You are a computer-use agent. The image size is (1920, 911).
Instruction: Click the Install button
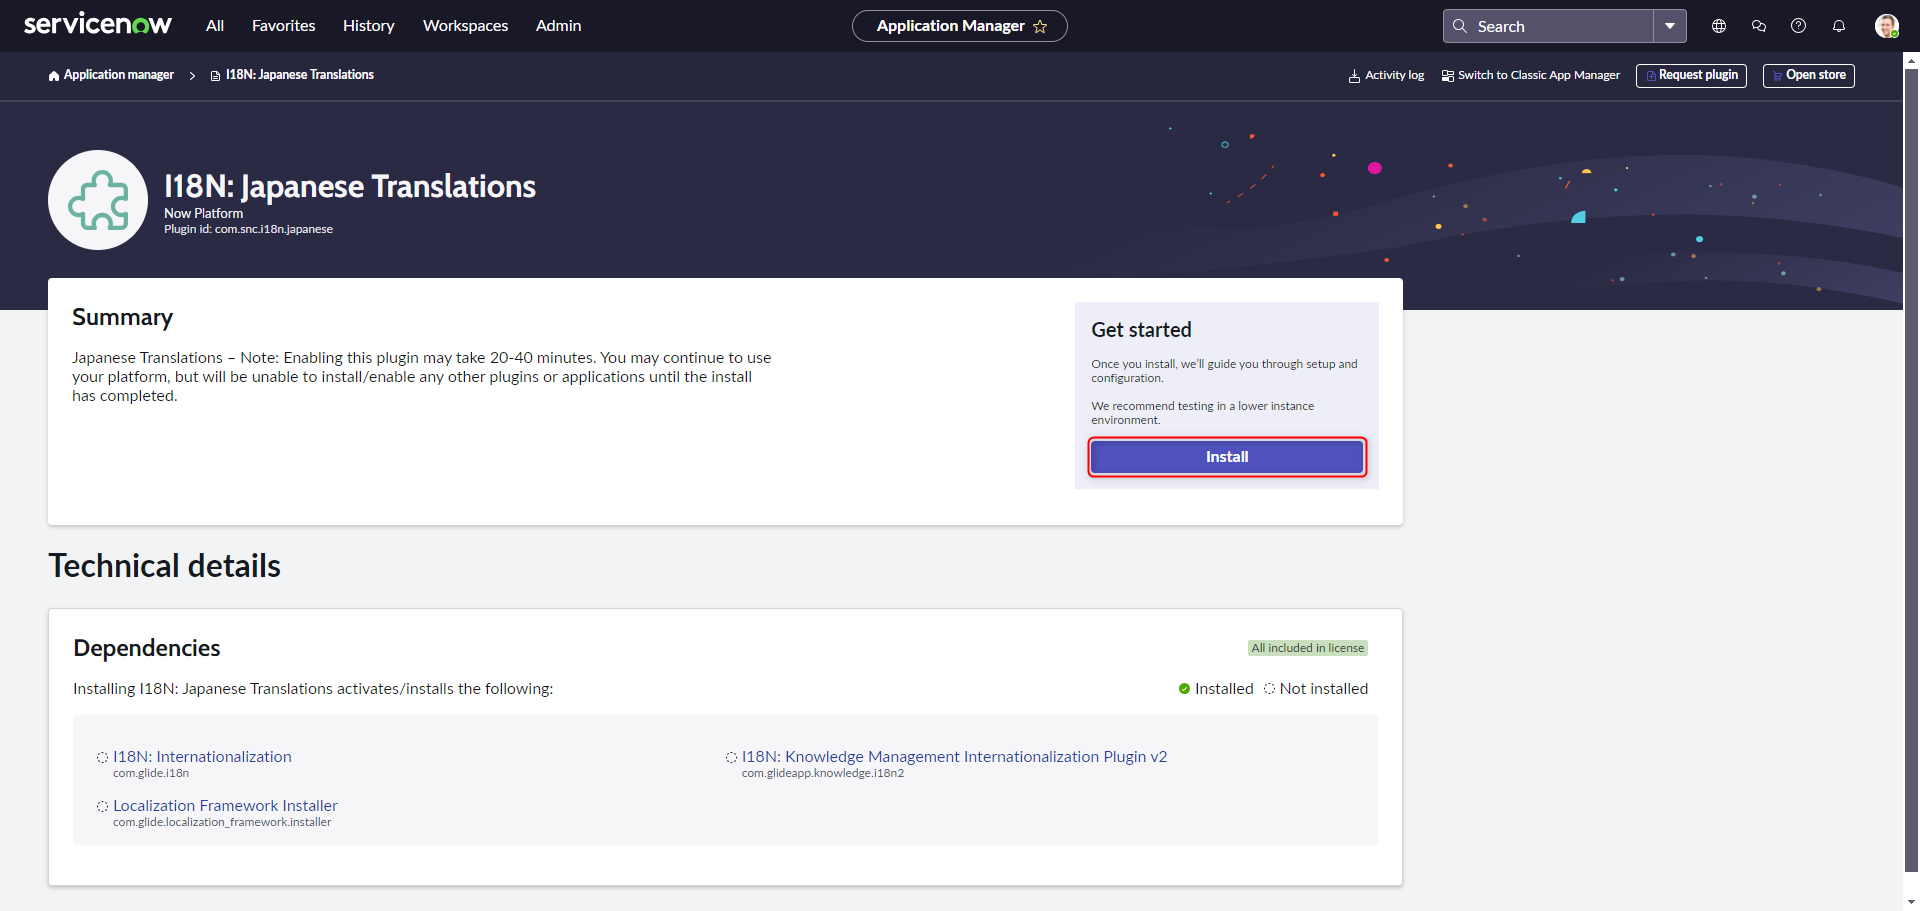click(x=1226, y=457)
